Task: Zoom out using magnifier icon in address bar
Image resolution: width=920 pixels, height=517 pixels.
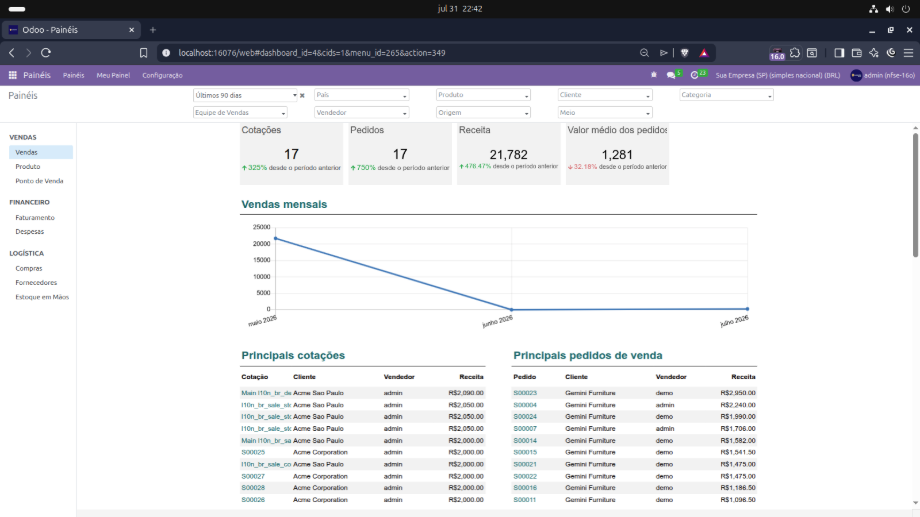Action: pos(644,53)
